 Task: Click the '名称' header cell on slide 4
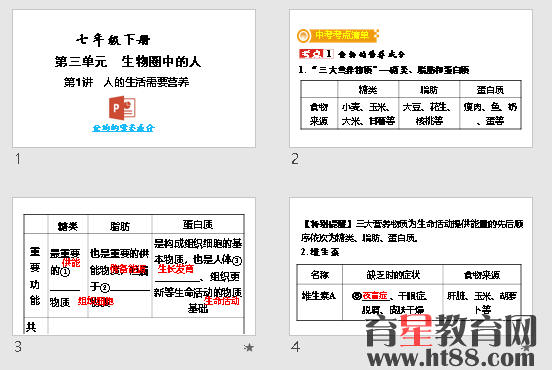tap(320, 275)
